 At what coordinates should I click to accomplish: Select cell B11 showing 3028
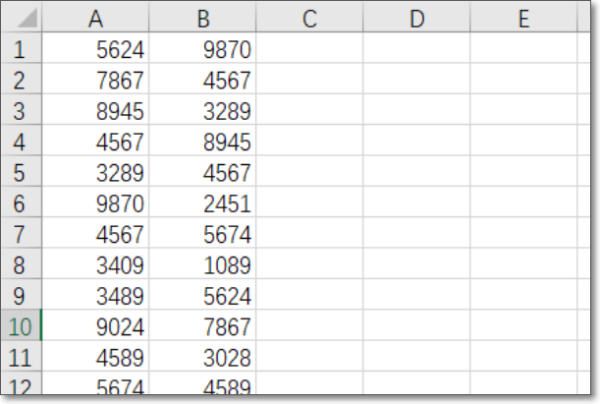(203, 356)
